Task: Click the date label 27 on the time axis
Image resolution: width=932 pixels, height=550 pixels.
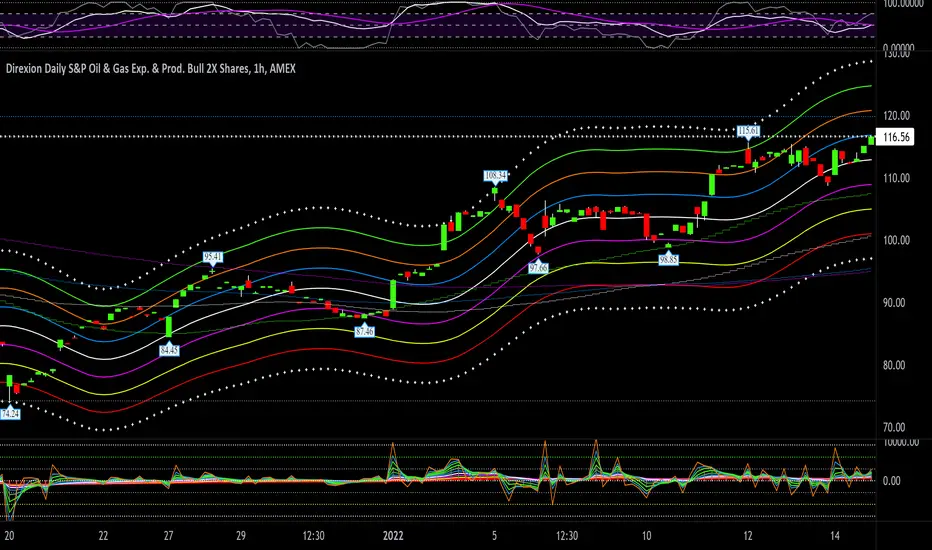Action: 169,536
